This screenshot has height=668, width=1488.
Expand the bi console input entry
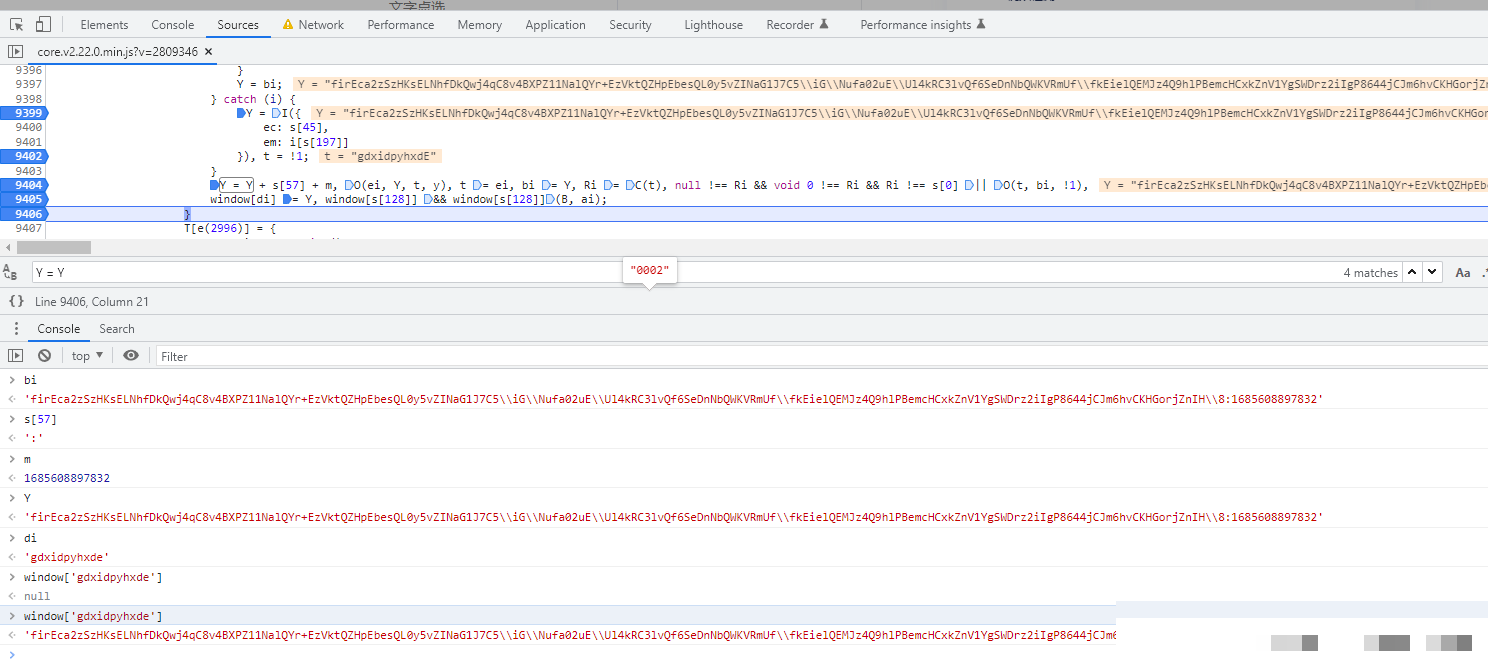tap(11, 380)
